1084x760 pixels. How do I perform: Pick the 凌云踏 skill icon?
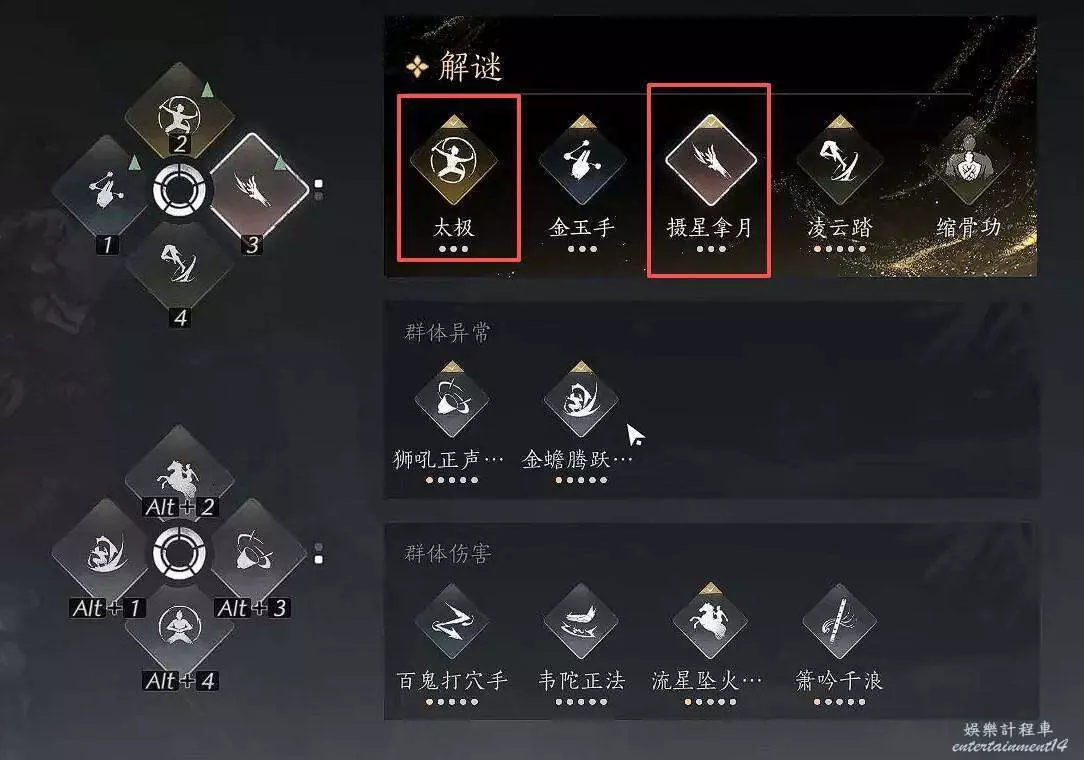tap(840, 161)
